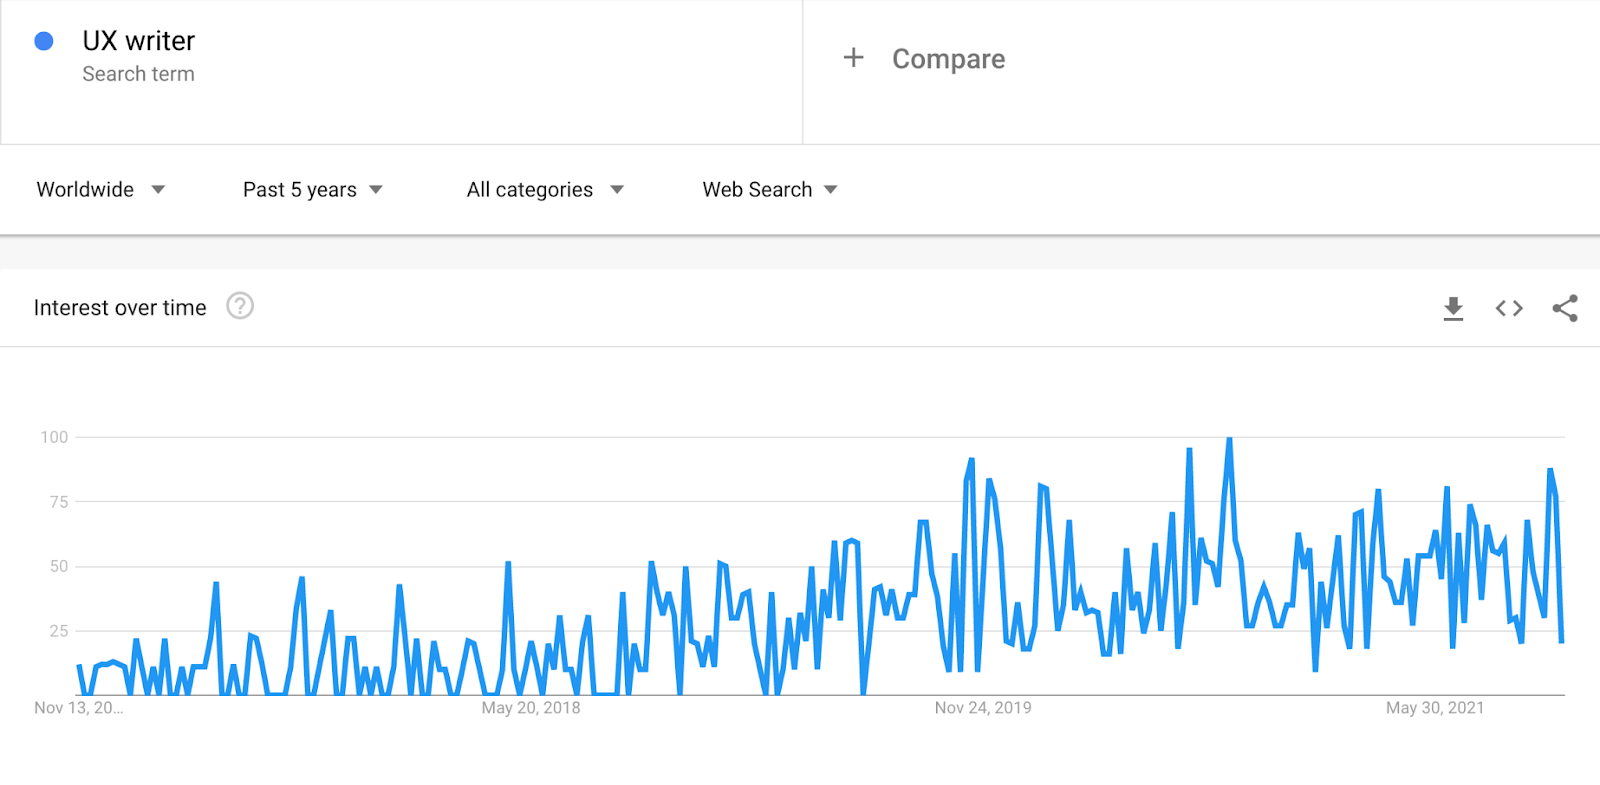Image resolution: width=1600 pixels, height=785 pixels.
Task: Click the Search term label
Action: coord(138,74)
